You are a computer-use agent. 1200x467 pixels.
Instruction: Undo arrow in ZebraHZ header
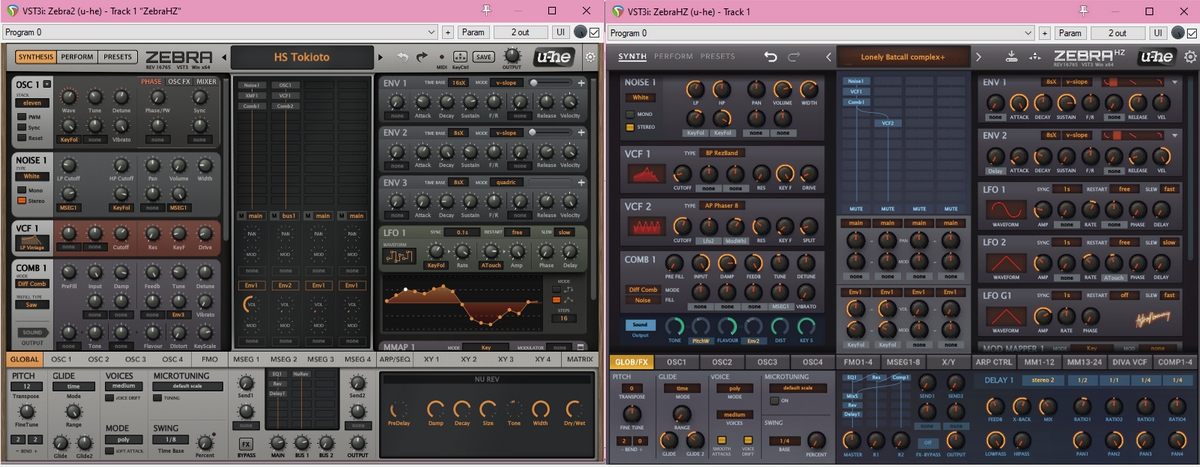tap(770, 57)
